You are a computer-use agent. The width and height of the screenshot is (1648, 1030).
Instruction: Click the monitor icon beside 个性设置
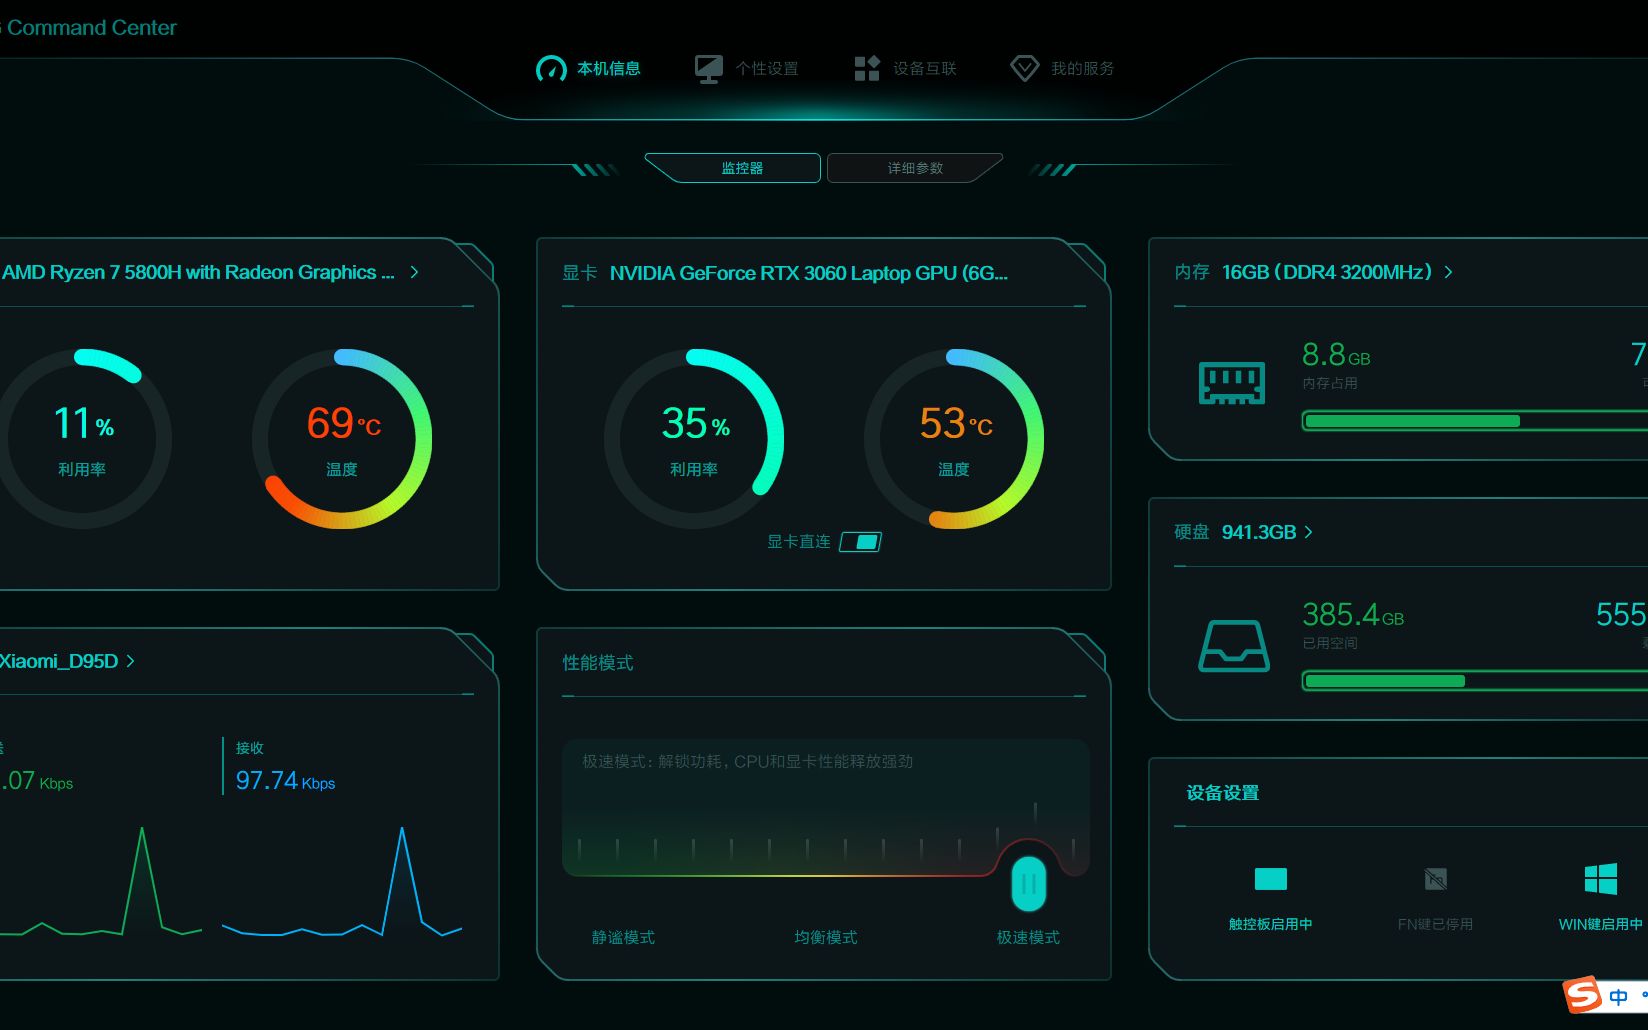709,68
